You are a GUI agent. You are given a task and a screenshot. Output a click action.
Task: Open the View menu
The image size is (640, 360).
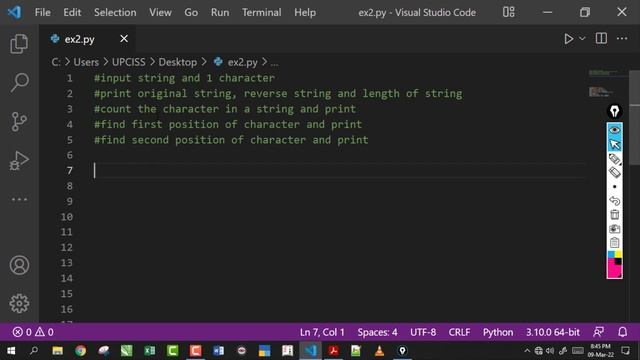(x=160, y=13)
